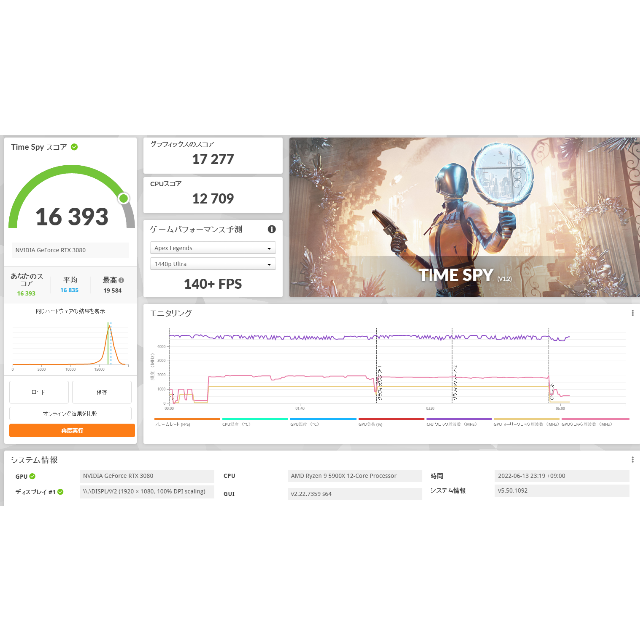640x640 pixels.
Task: Click the orange score distribution curve chart
Action: [x=70, y=344]
